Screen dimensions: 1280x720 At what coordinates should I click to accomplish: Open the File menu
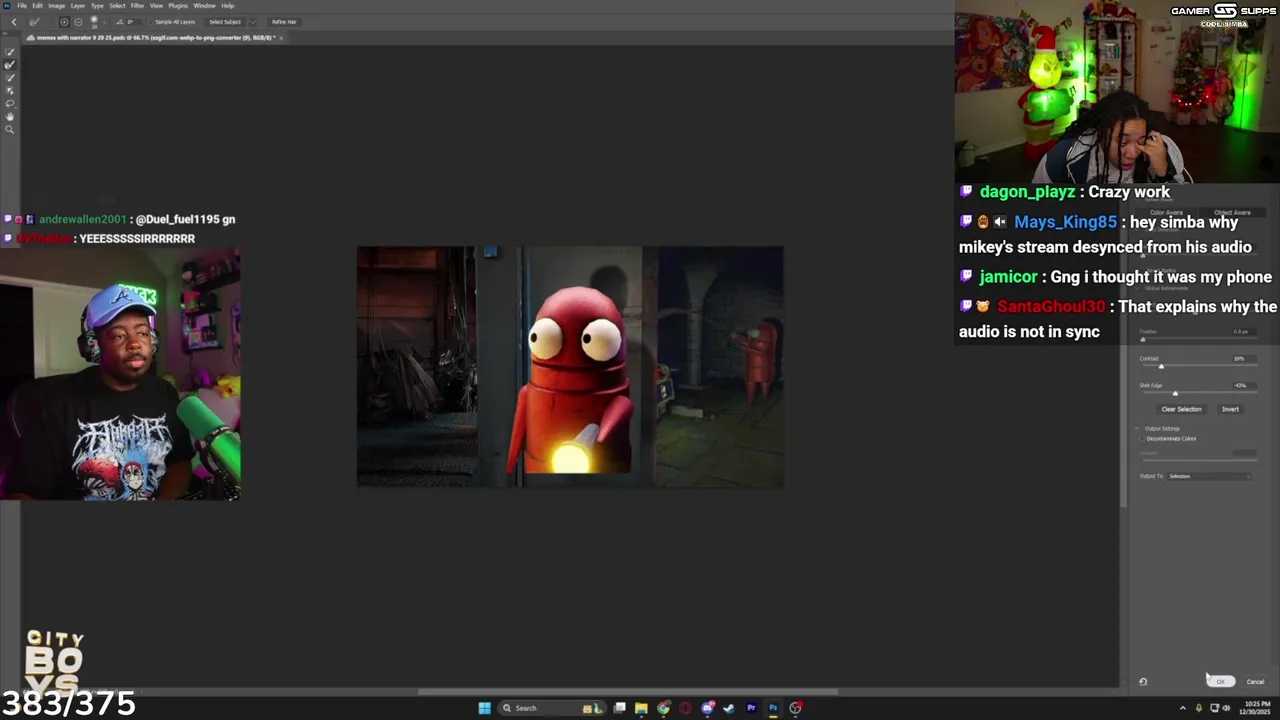pyautogui.click(x=22, y=5)
